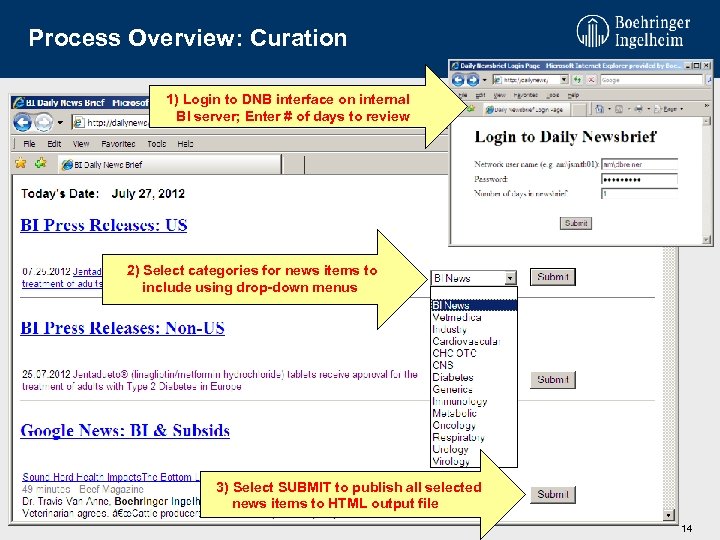Open File menu in BI Daily News Brief window
The height and width of the screenshot is (540, 720).
29,144
